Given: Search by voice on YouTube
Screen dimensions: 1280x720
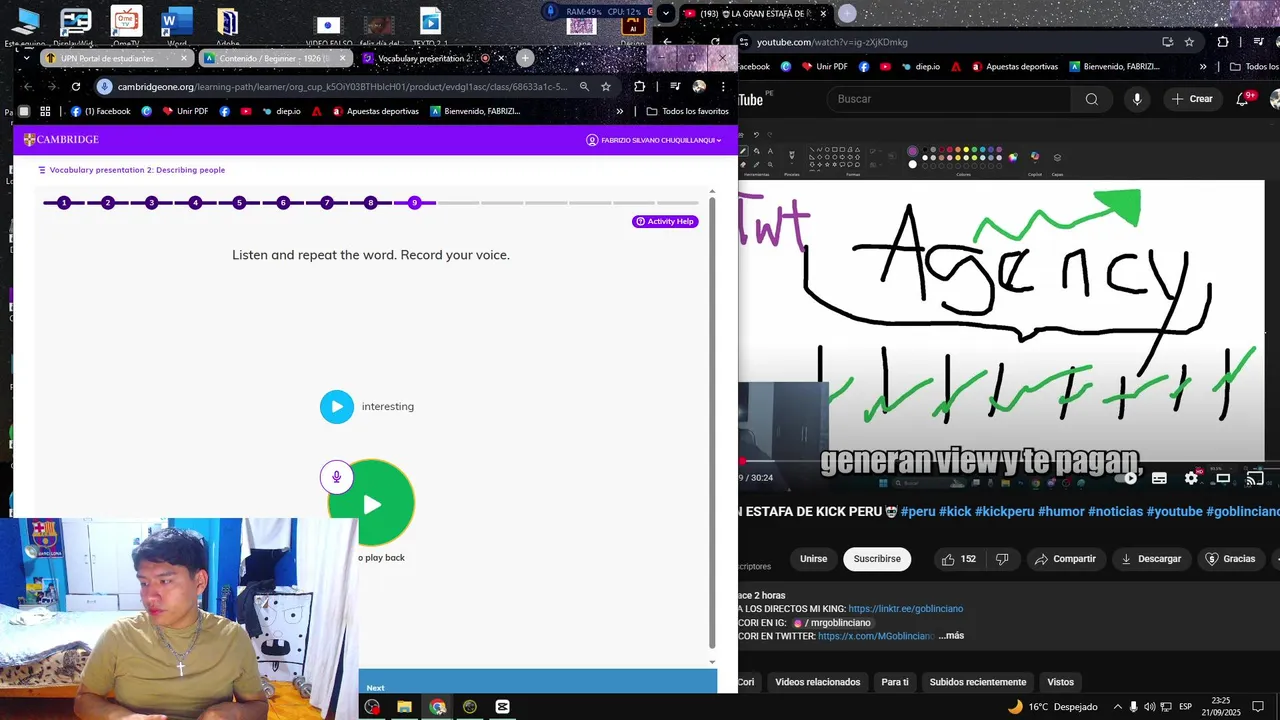Looking at the screenshot, I should 1137,99.
